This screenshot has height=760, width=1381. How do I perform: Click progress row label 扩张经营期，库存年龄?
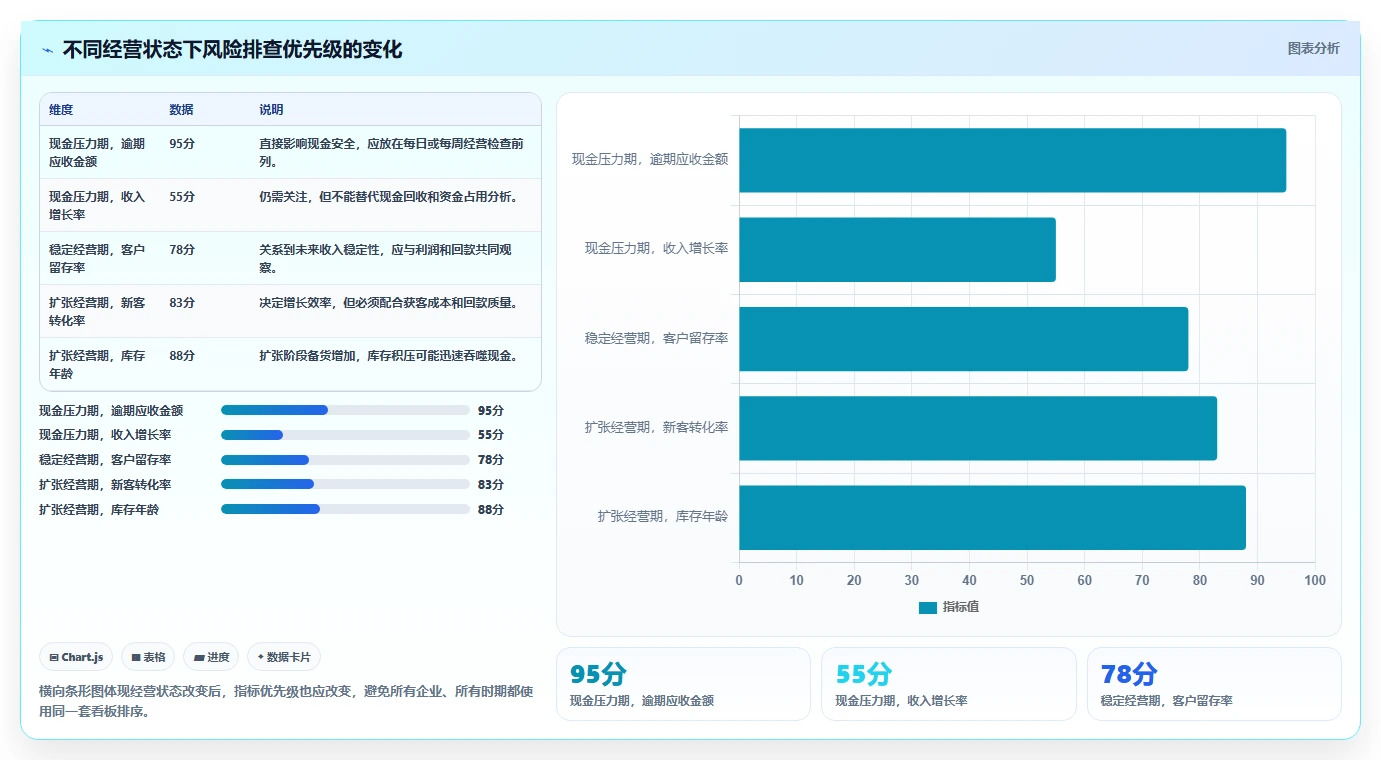tap(99, 509)
